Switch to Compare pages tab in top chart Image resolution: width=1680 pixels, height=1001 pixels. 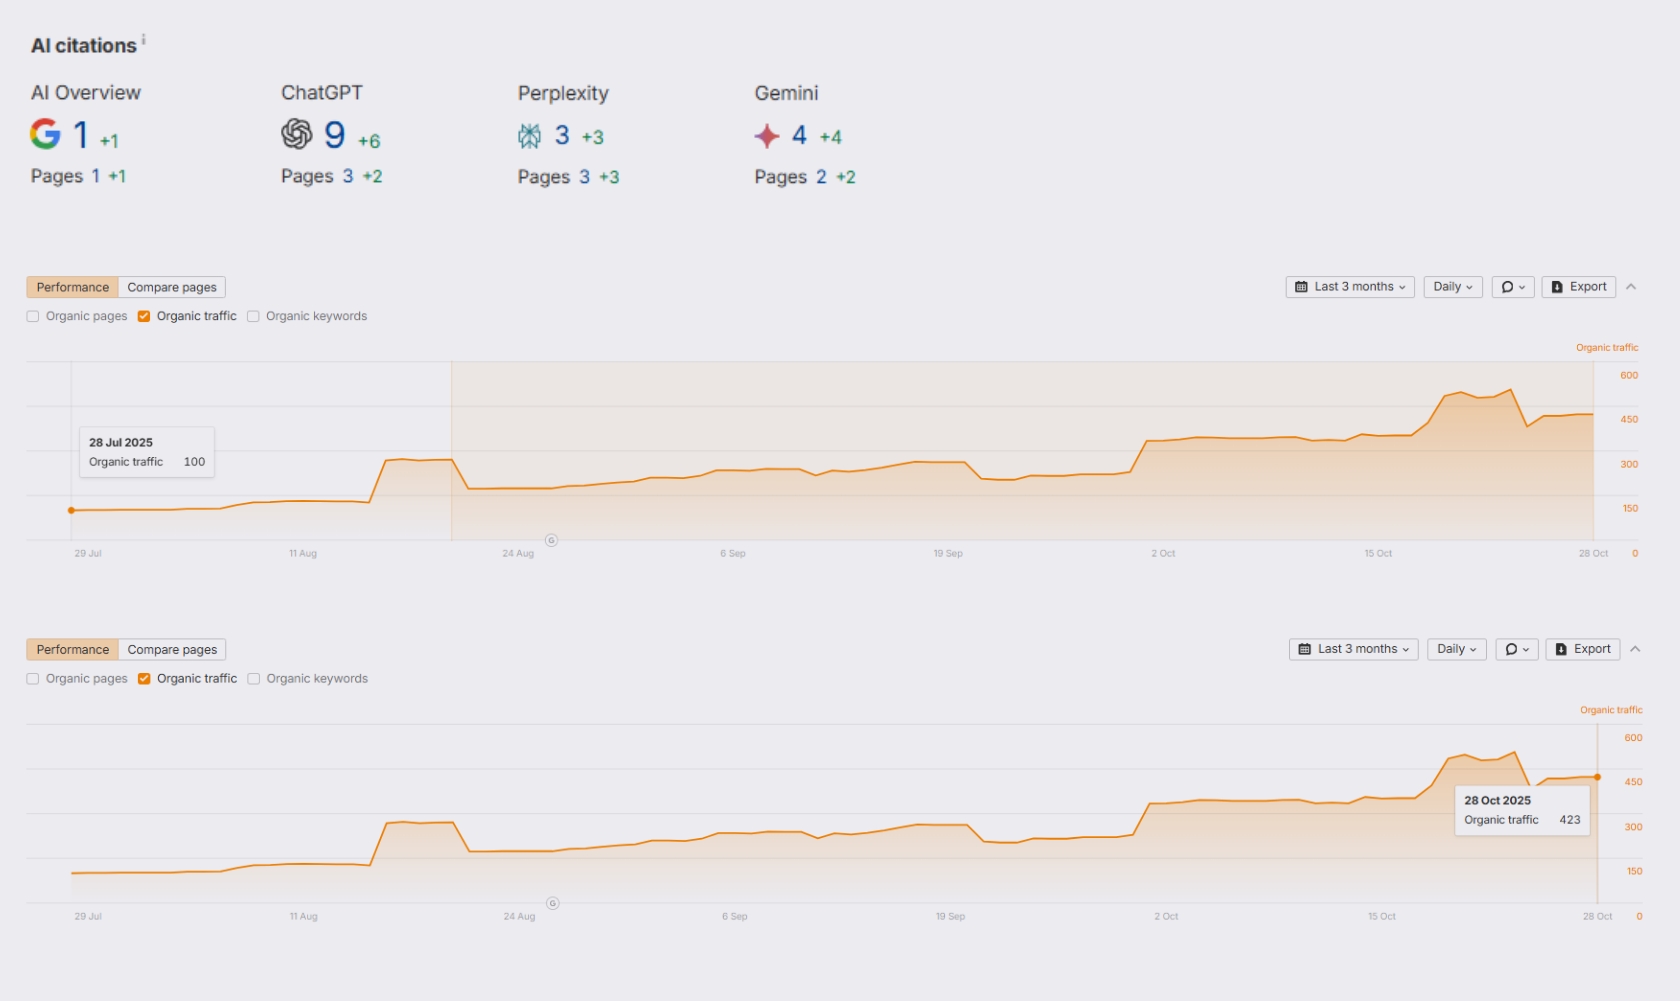coord(172,287)
